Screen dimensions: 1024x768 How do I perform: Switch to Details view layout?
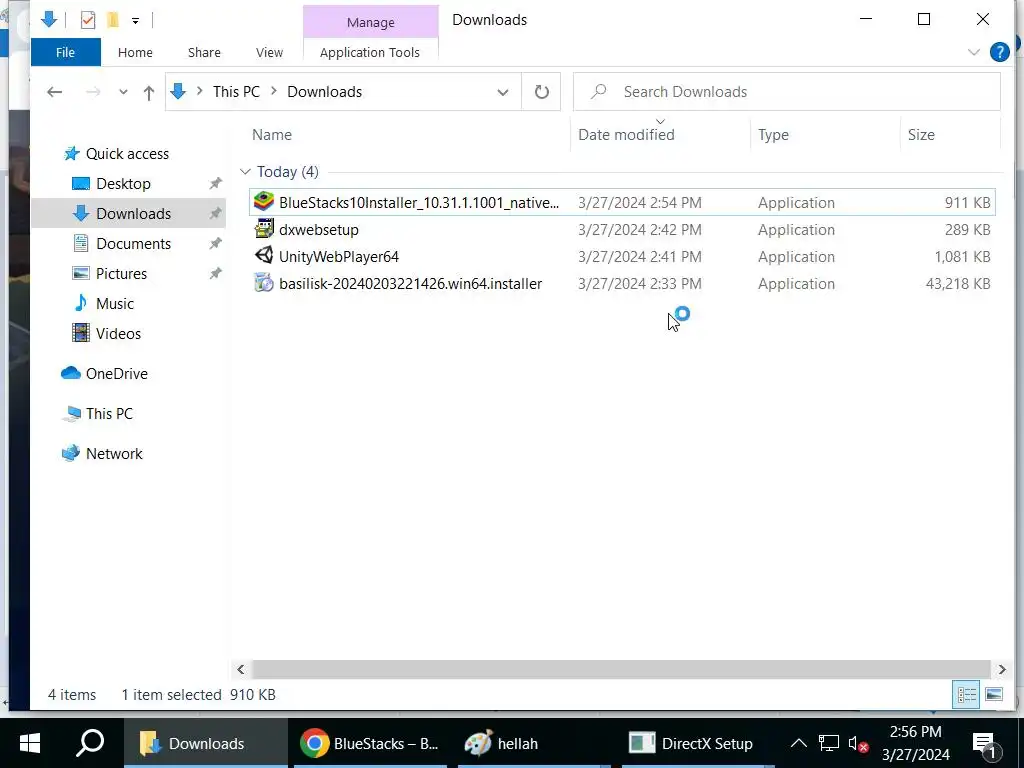pyautogui.click(x=966, y=694)
